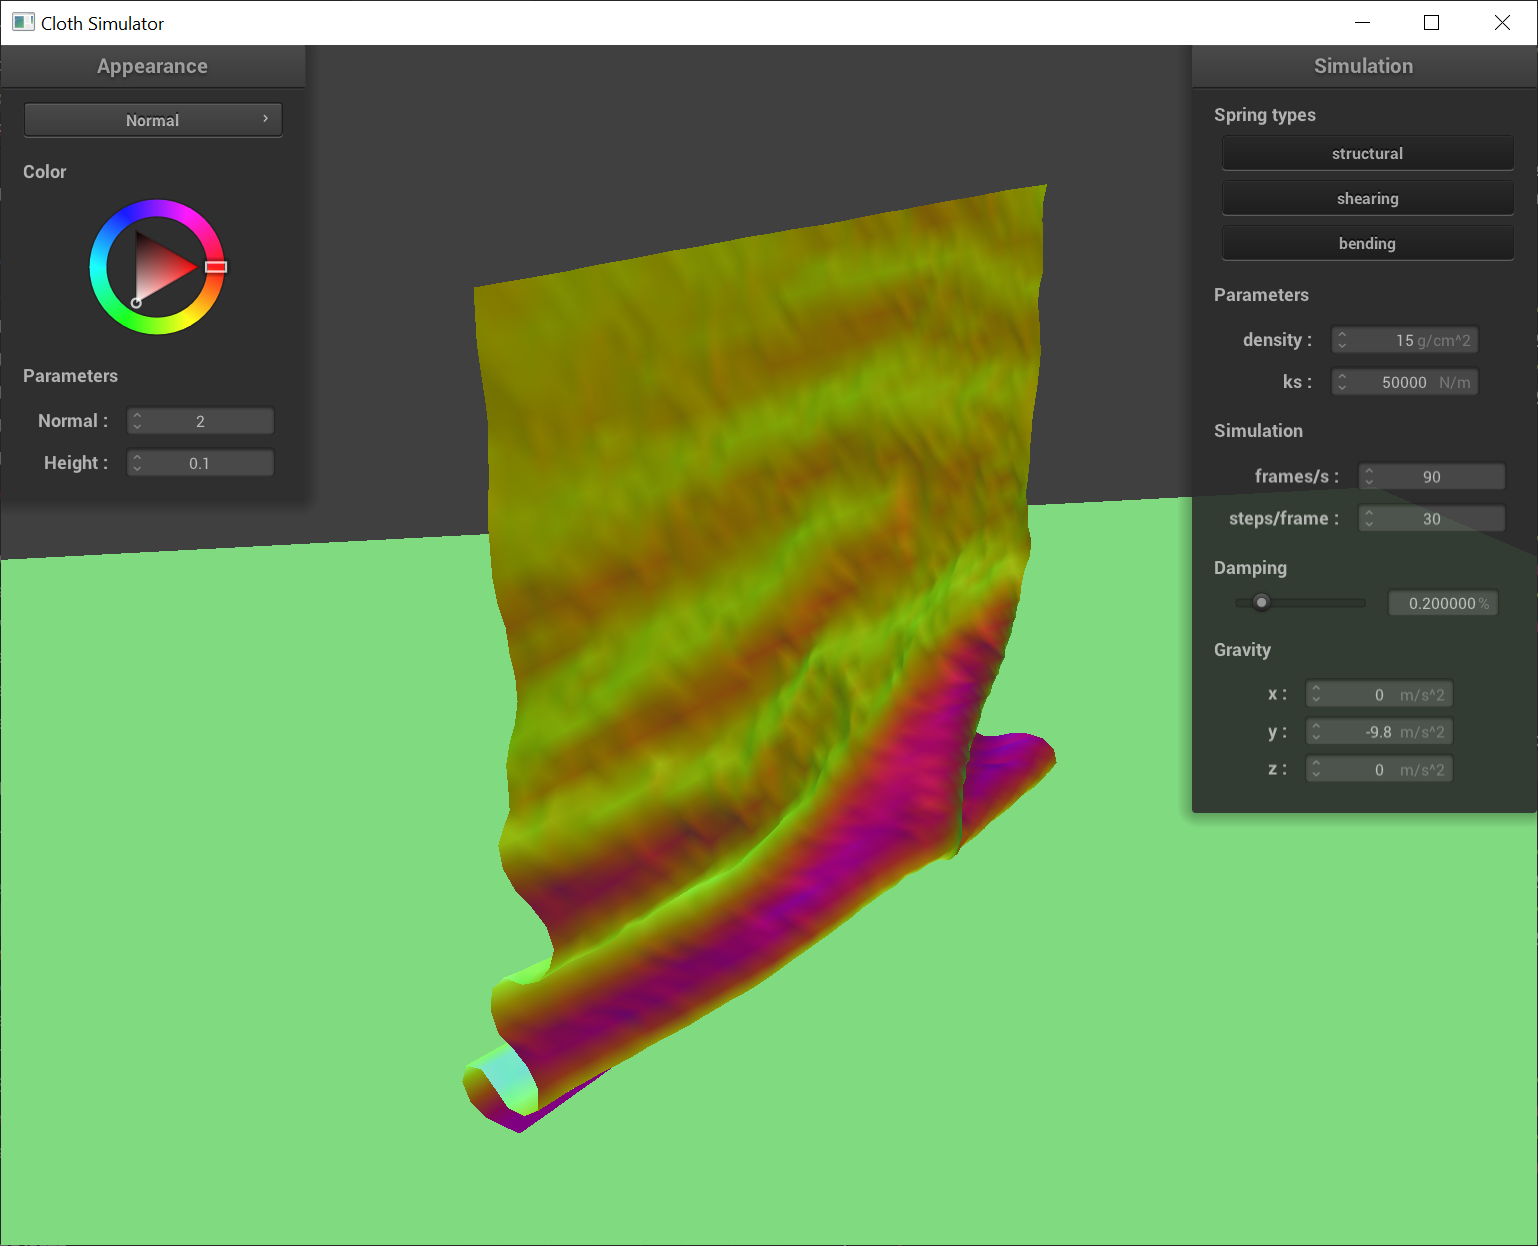This screenshot has height=1246, width=1538.
Task: Click the ks spring constant field
Action: [1404, 382]
